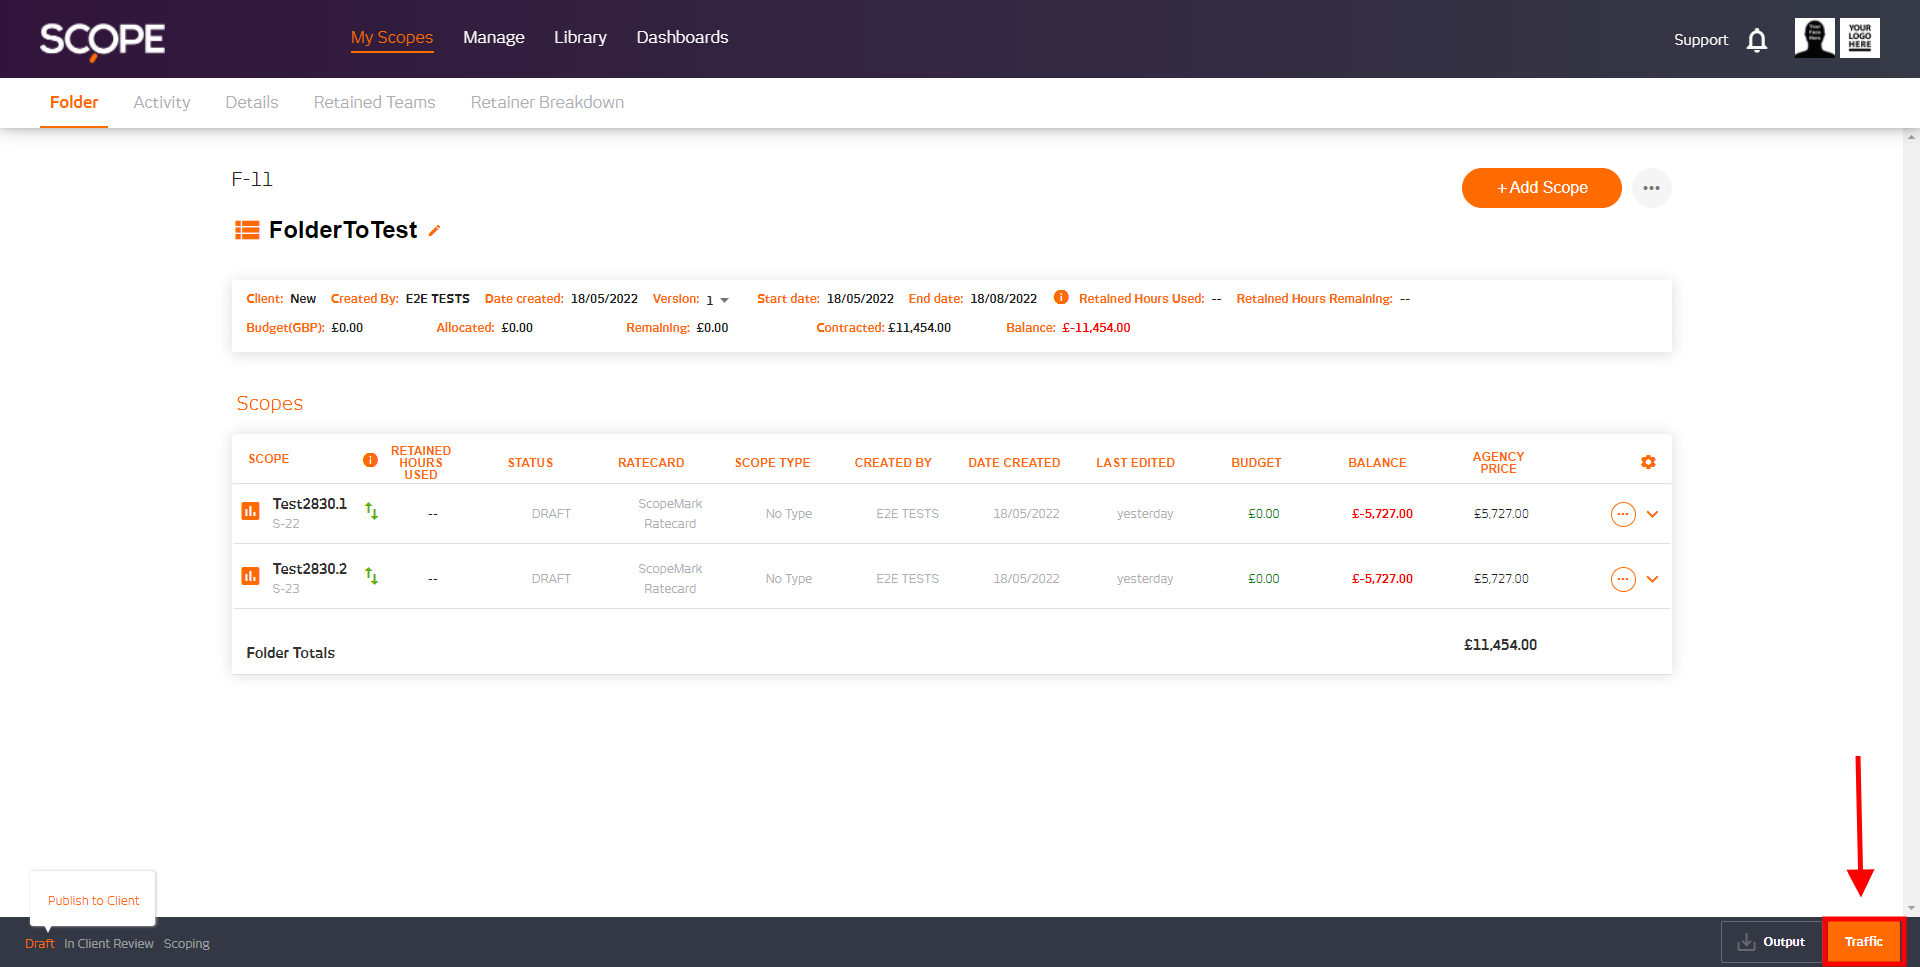Click the folder list icon beside FolderToTest
The width and height of the screenshot is (1920, 967).
[247, 231]
